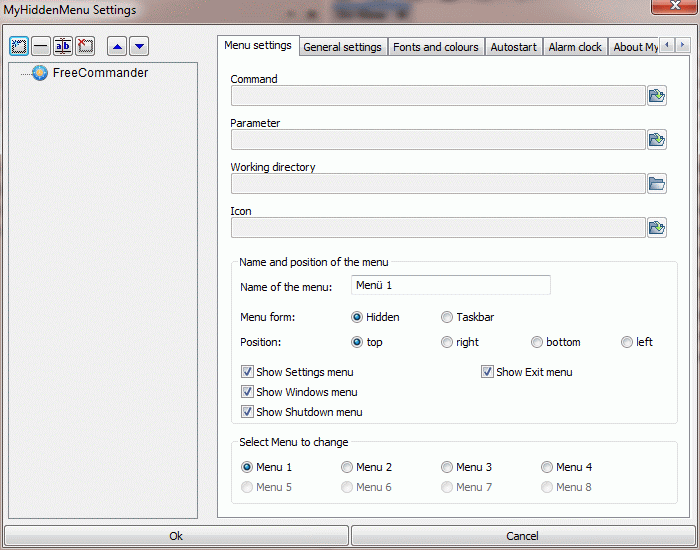Browse for the Icon file
700x550 pixels.
(656, 227)
